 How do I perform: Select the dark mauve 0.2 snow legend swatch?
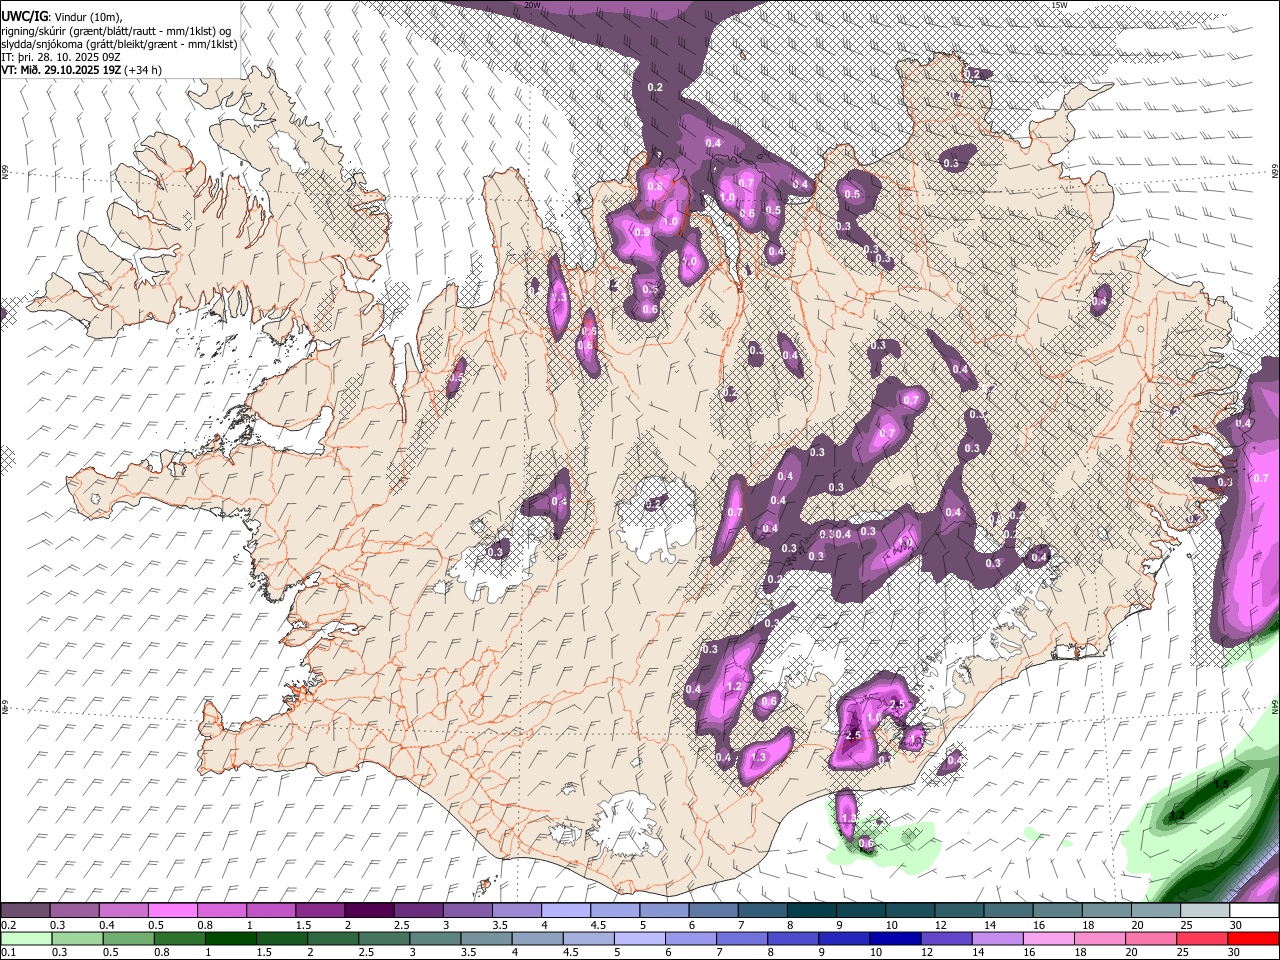25,911
